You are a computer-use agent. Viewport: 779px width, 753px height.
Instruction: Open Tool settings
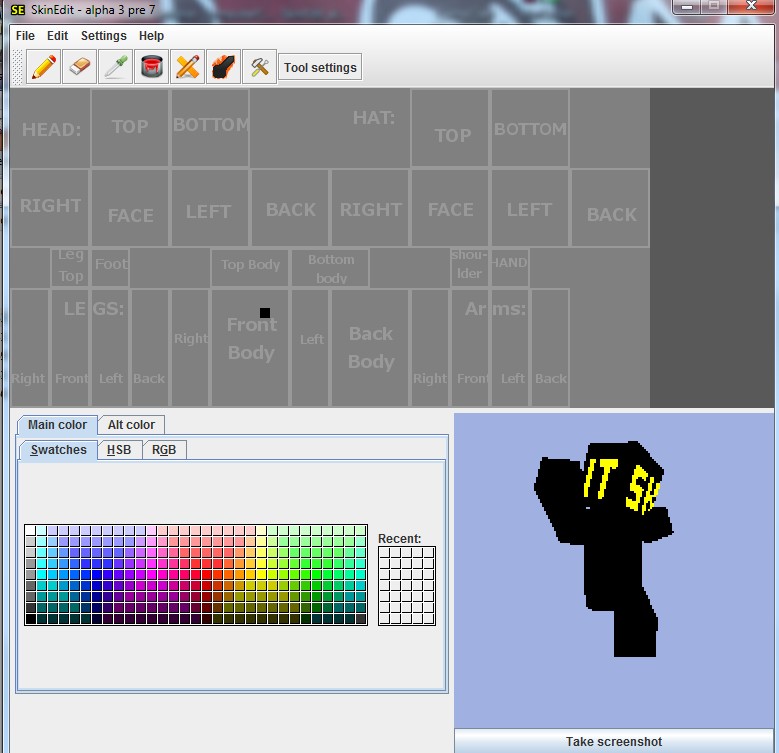320,68
